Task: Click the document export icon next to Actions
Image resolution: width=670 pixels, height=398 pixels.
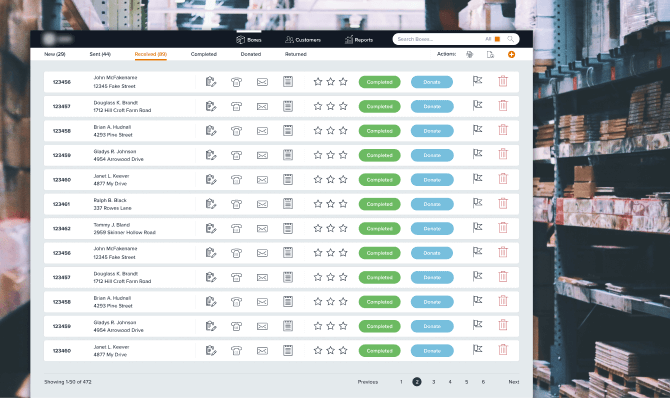Action: pos(491,54)
